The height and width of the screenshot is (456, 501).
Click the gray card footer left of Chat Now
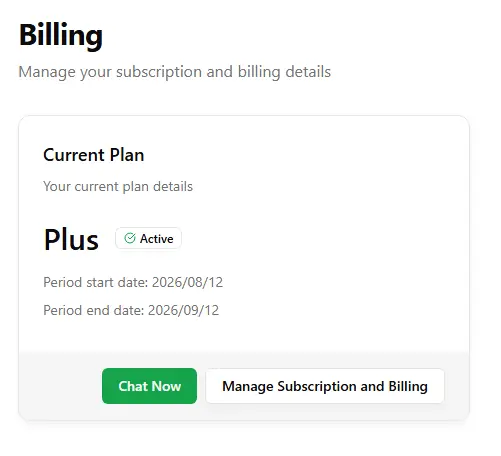60,386
